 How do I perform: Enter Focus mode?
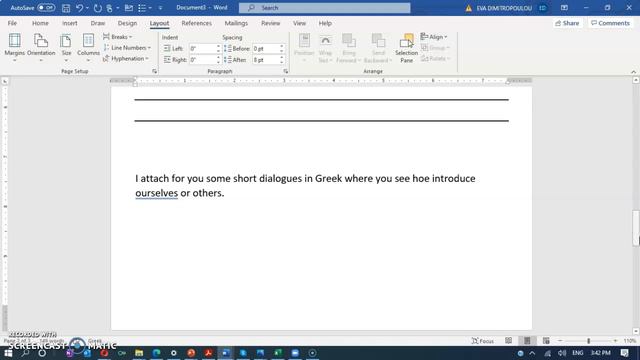click(x=483, y=340)
